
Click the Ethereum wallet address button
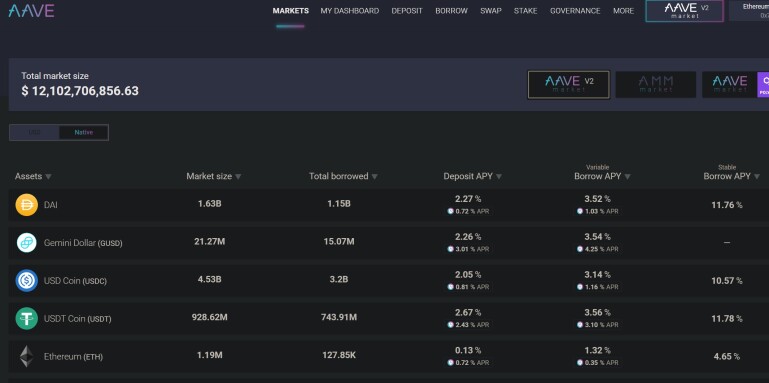coord(749,11)
